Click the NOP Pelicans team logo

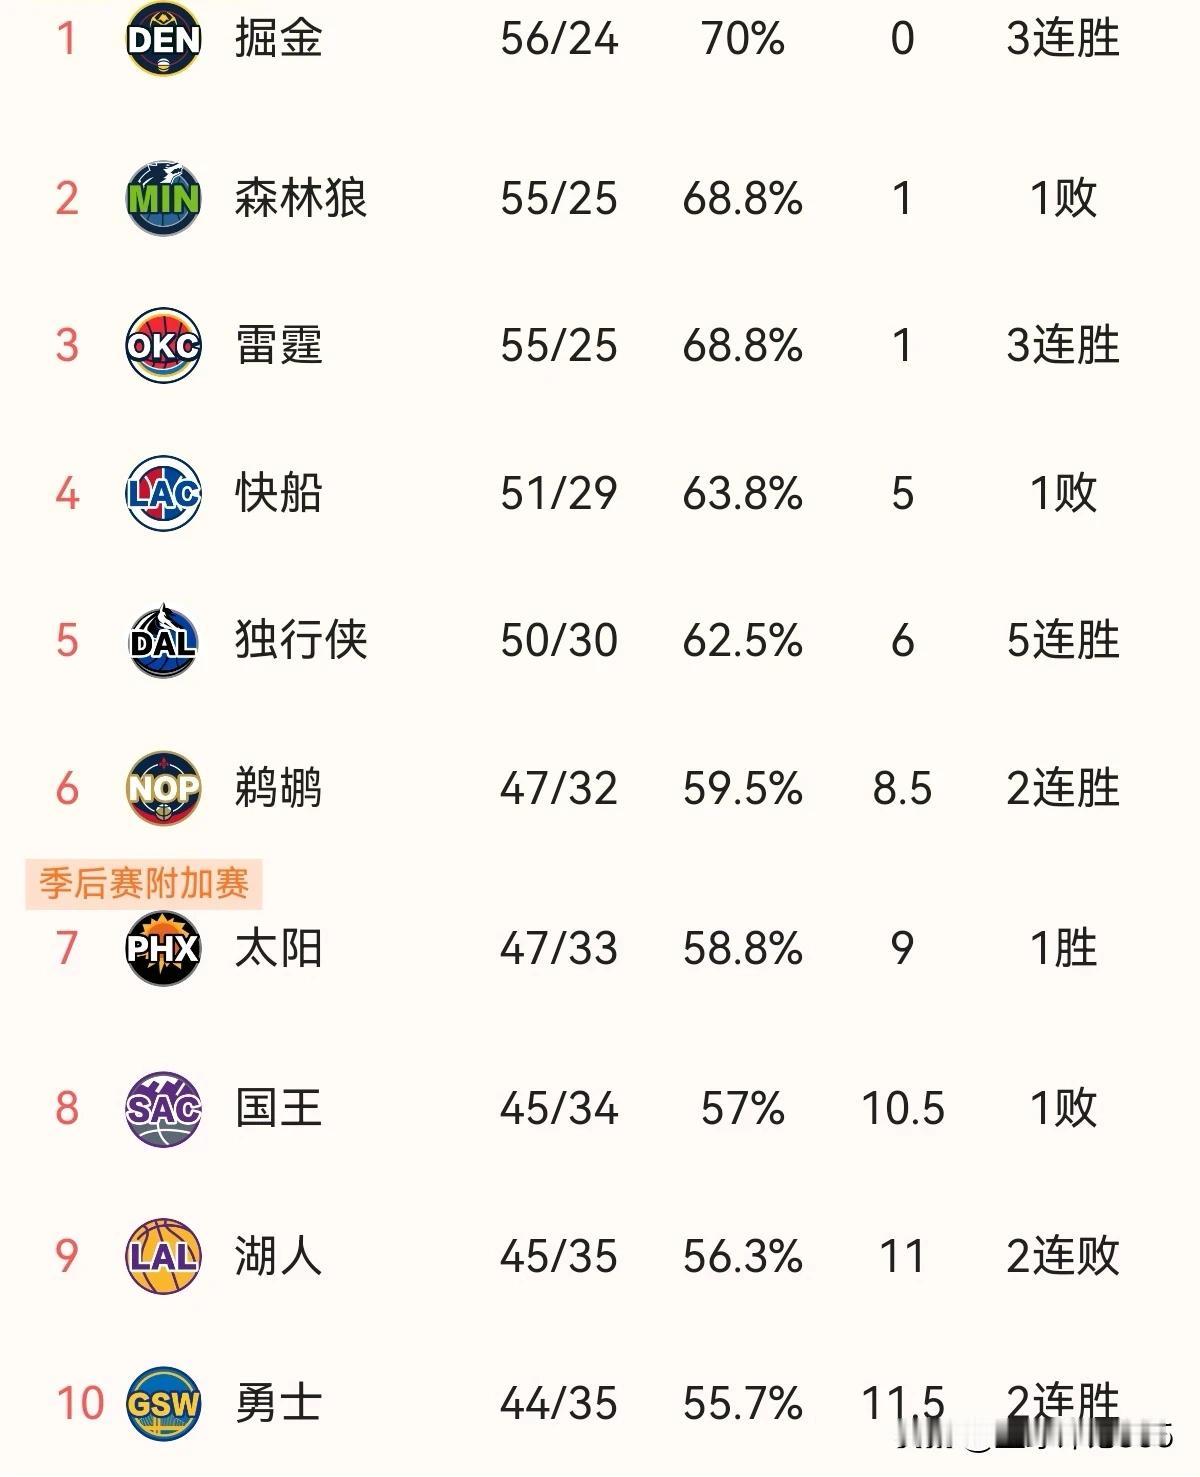tap(164, 788)
